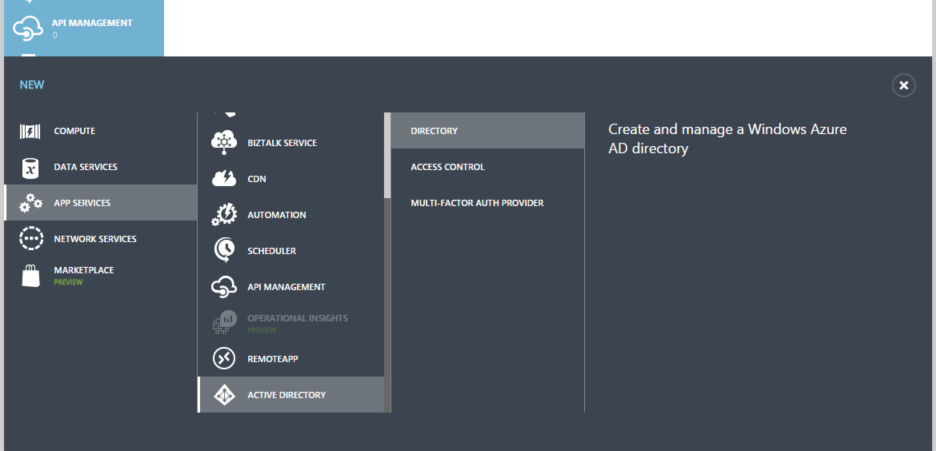Choose API Management label in services list
Screen dimensions: 936x451
coord(286,287)
